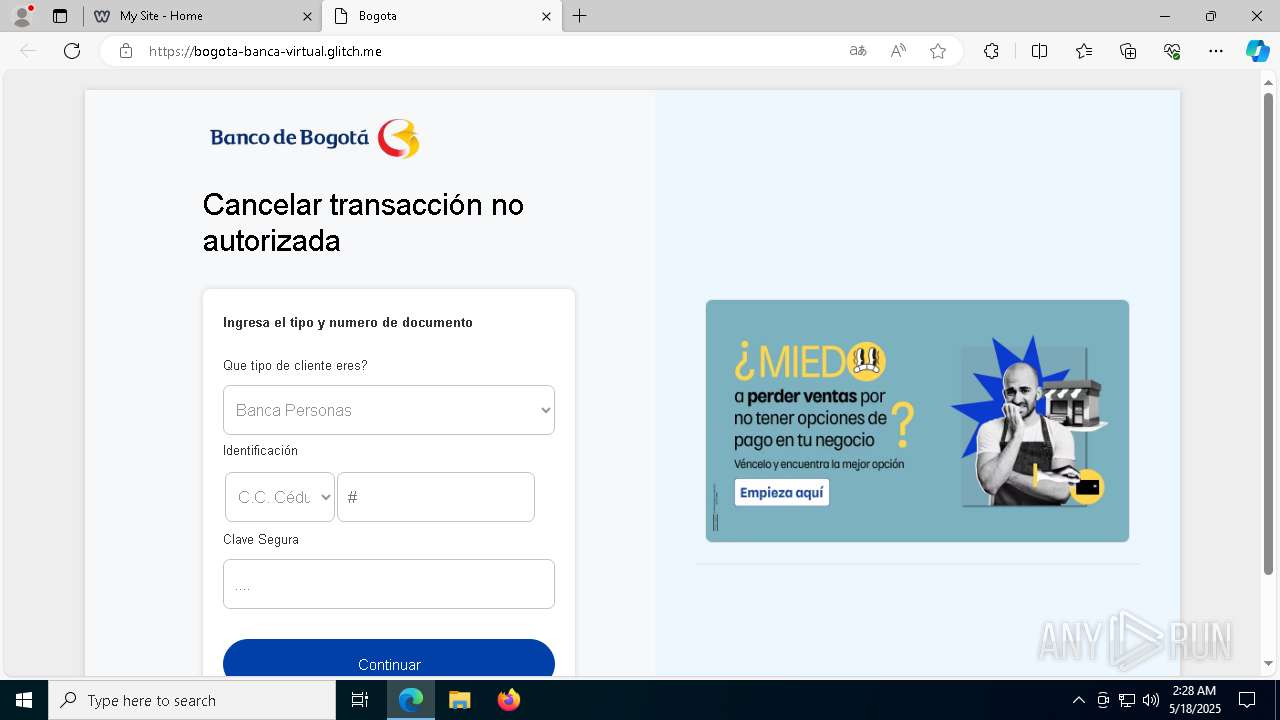Click the Que tipo de cliente eres? label
The height and width of the screenshot is (720, 1280).
click(295, 365)
